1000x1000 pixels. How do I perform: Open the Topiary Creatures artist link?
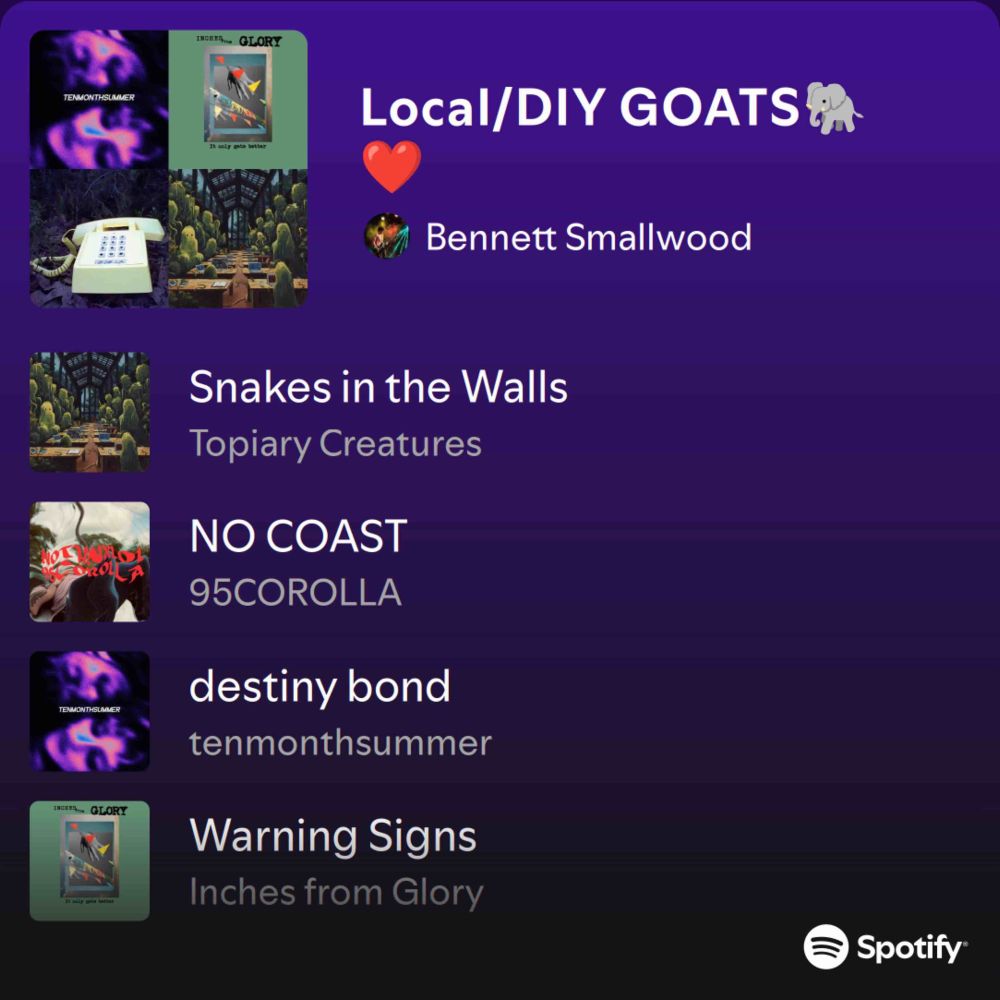(335, 444)
